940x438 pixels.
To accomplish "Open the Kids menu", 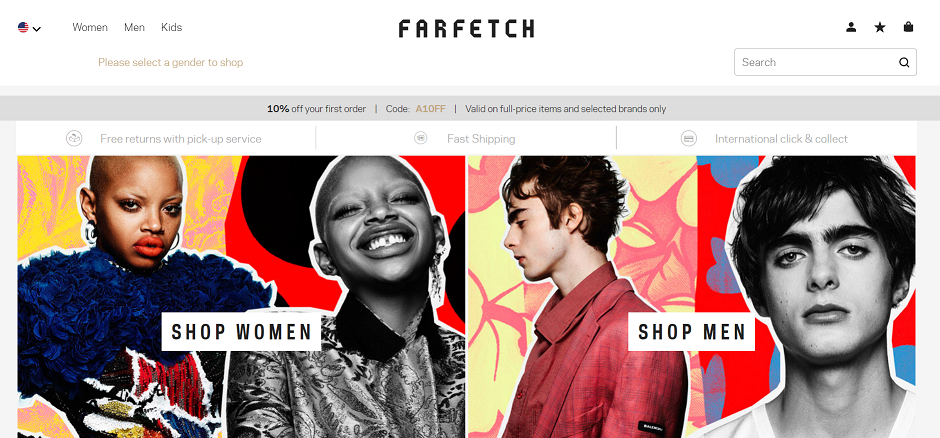I will click(171, 27).
